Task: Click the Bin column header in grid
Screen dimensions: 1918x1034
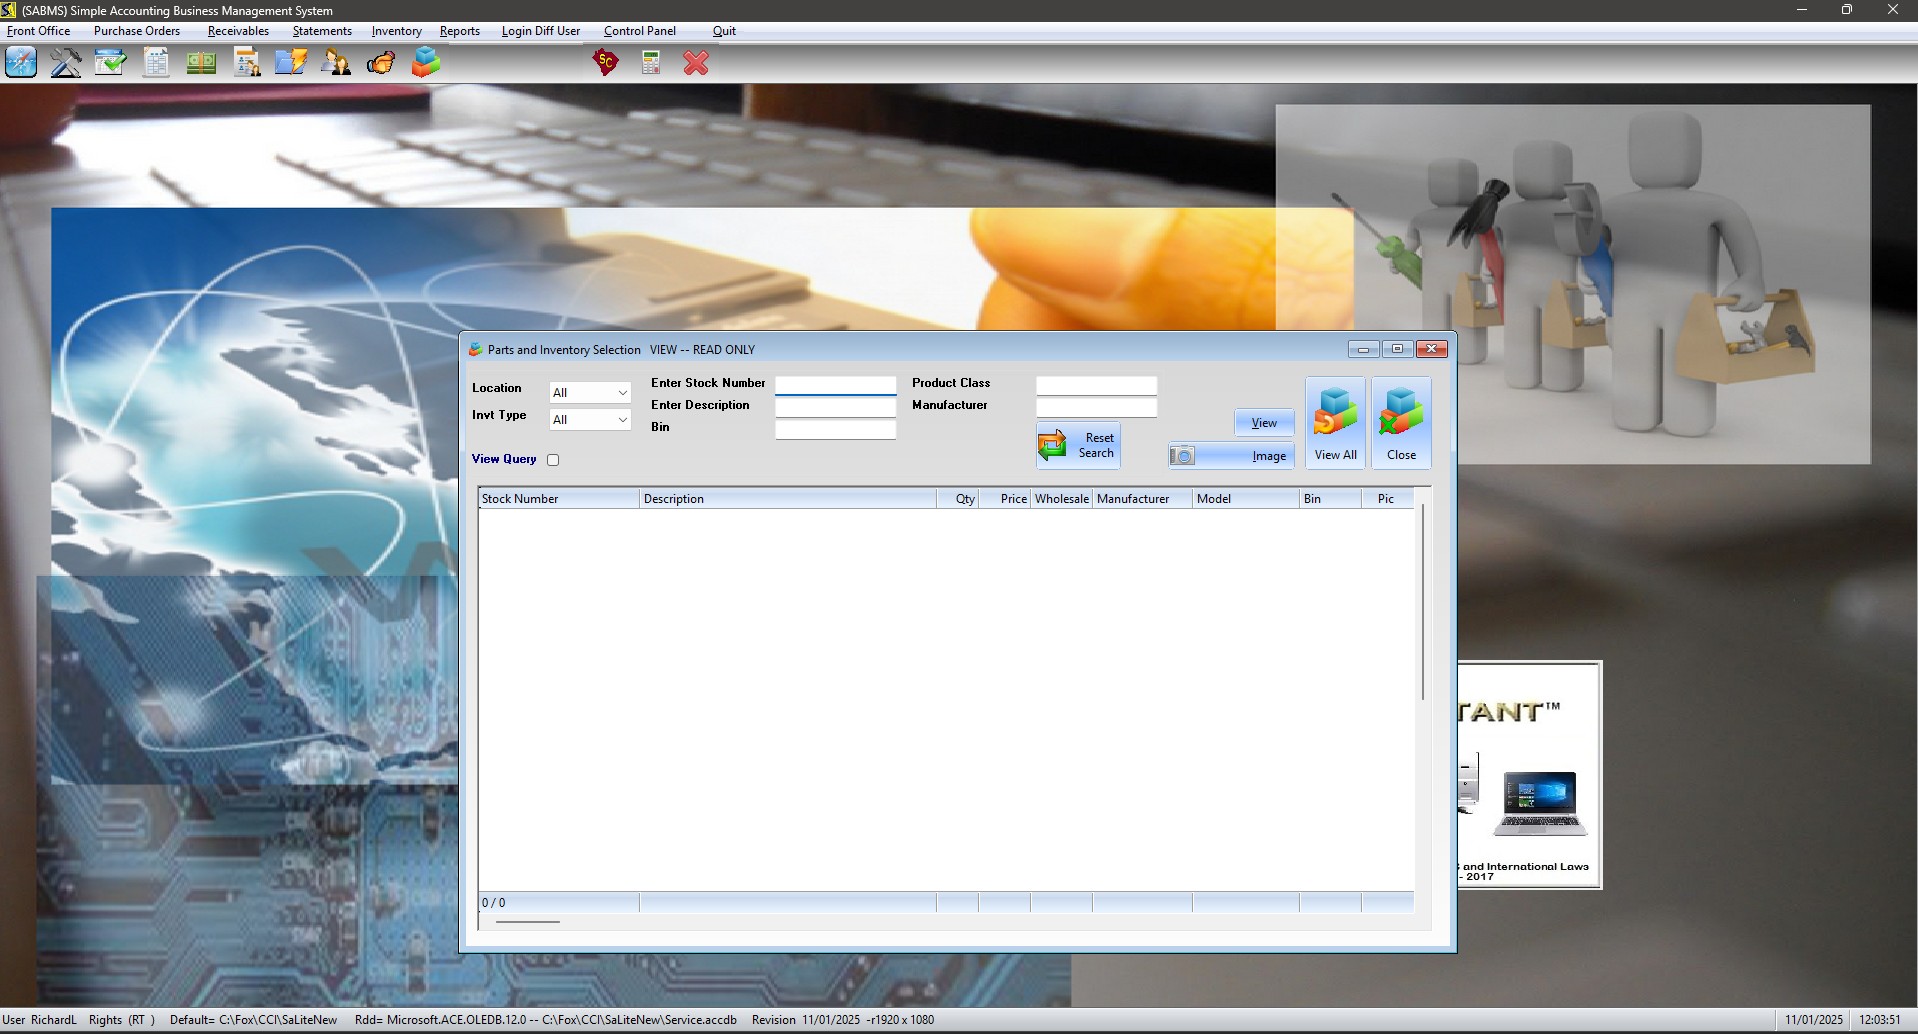Action: point(1331,498)
